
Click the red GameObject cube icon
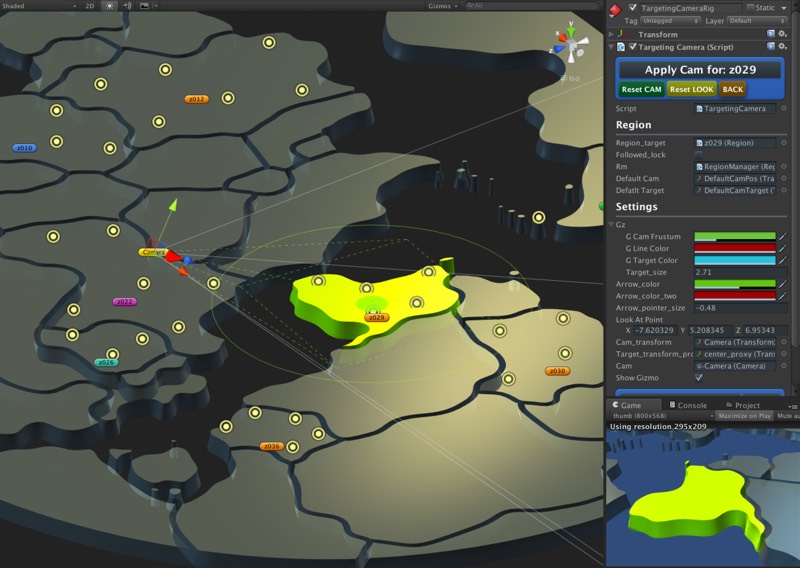click(614, 9)
